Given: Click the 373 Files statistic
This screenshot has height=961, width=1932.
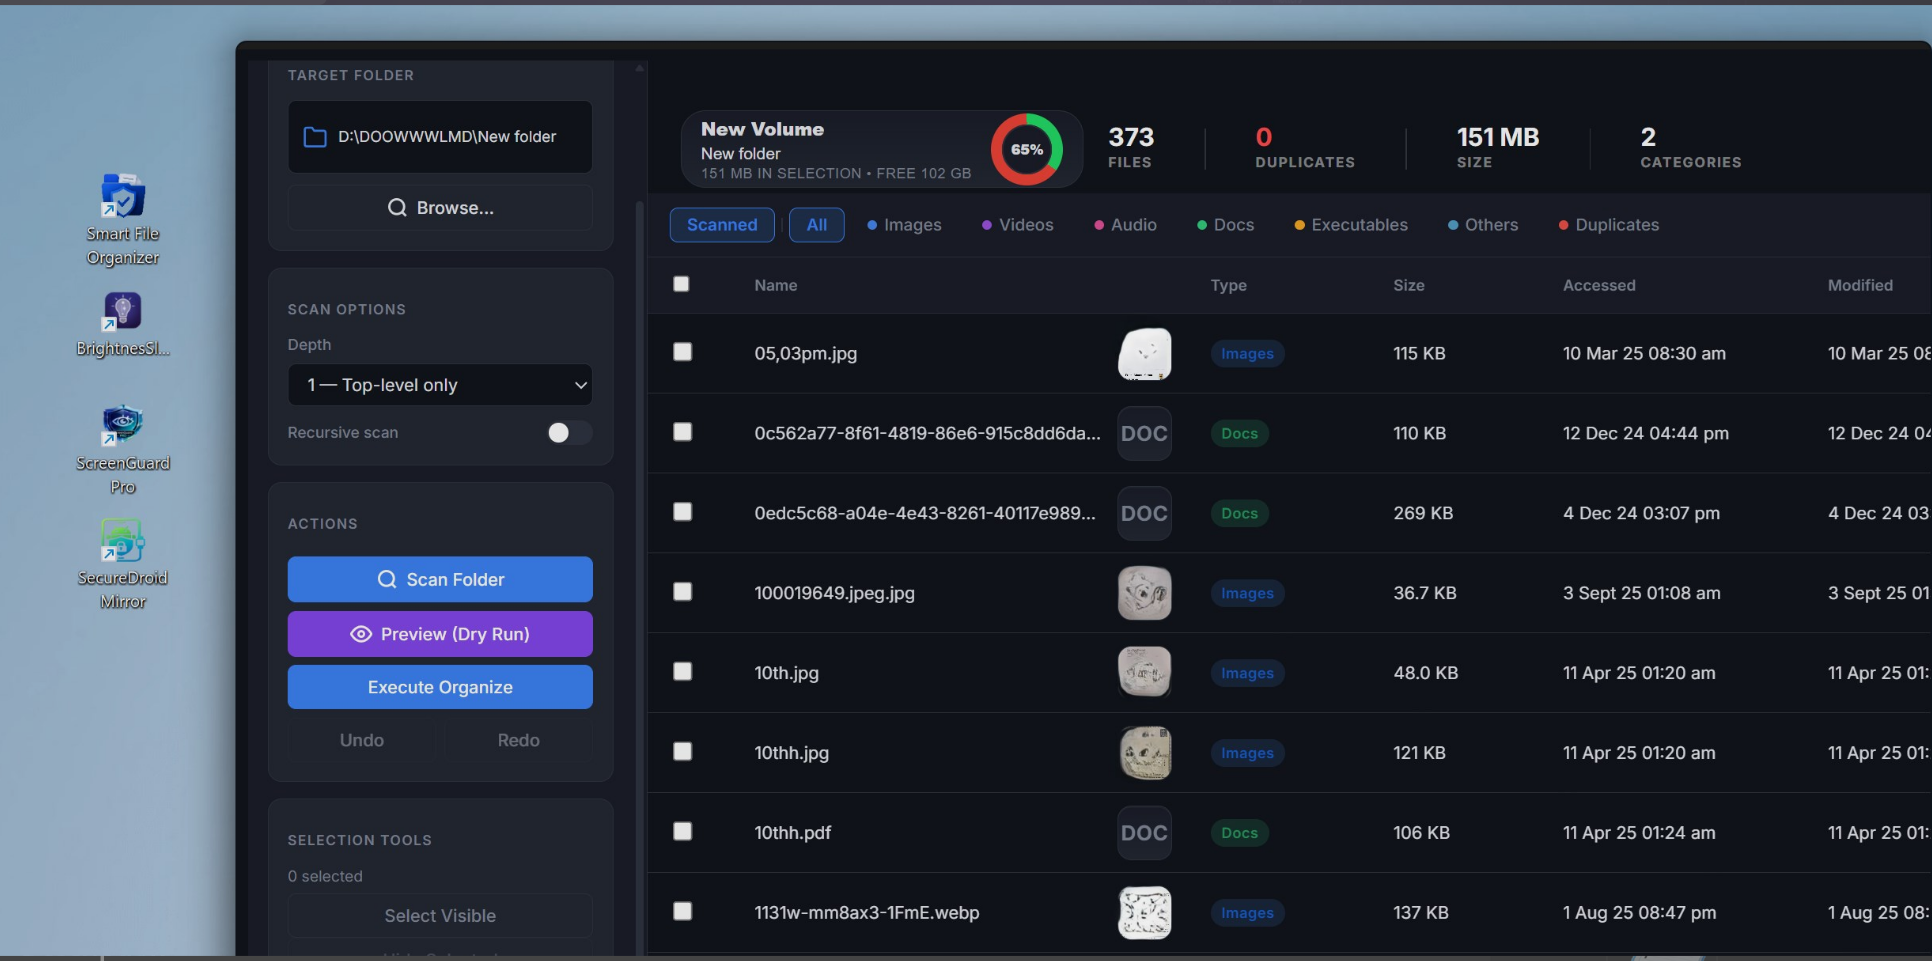Looking at the screenshot, I should pyautogui.click(x=1131, y=147).
